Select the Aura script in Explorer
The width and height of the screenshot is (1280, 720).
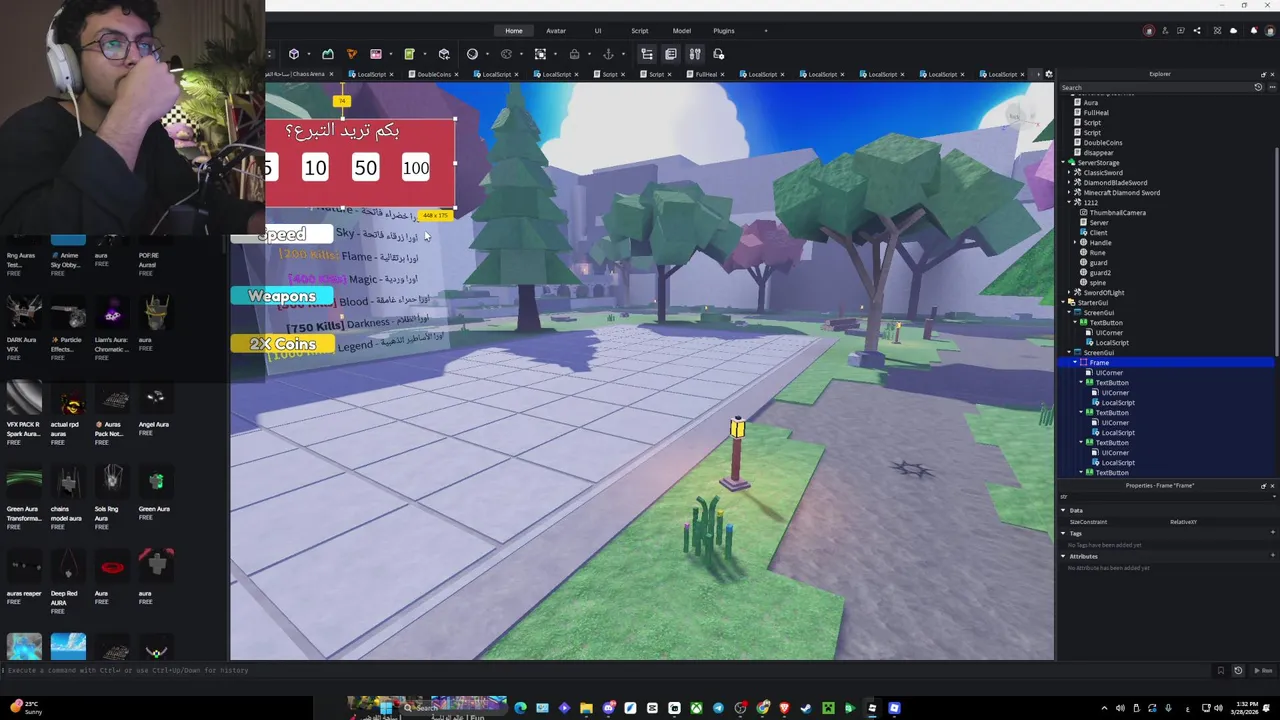(x=1090, y=103)
